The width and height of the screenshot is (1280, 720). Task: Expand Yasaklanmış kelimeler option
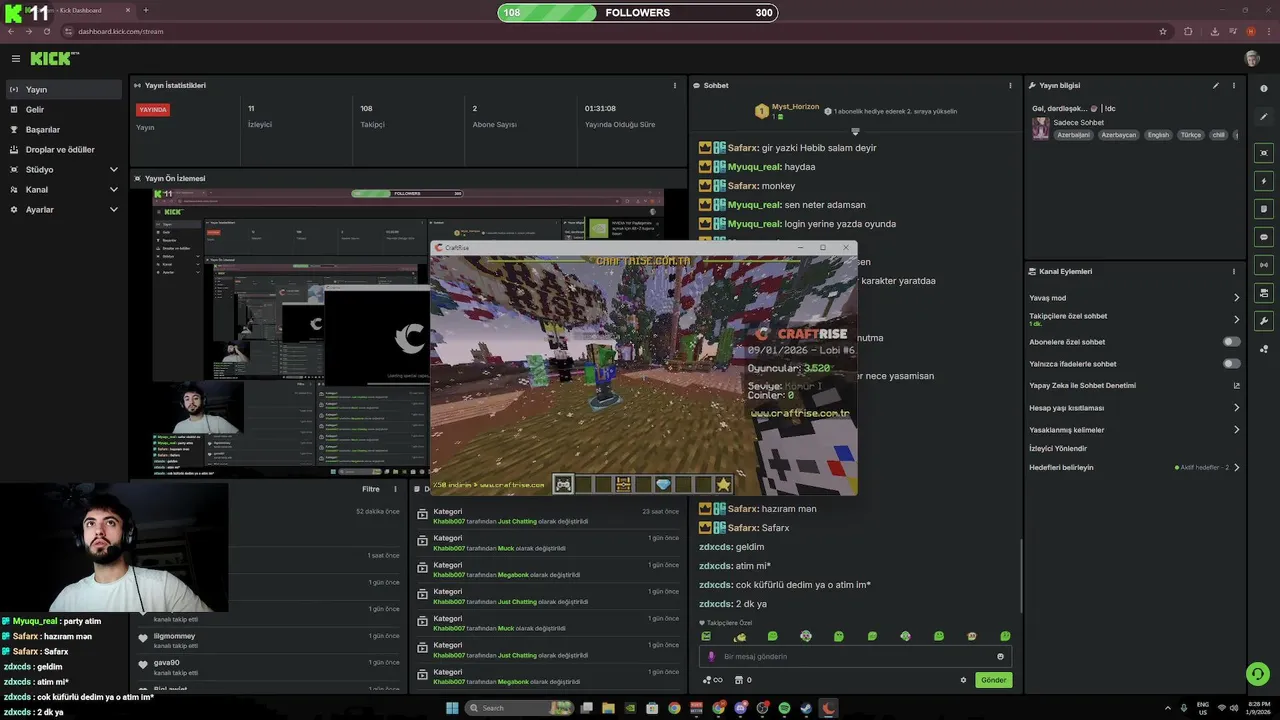[x=1236, y=430]
